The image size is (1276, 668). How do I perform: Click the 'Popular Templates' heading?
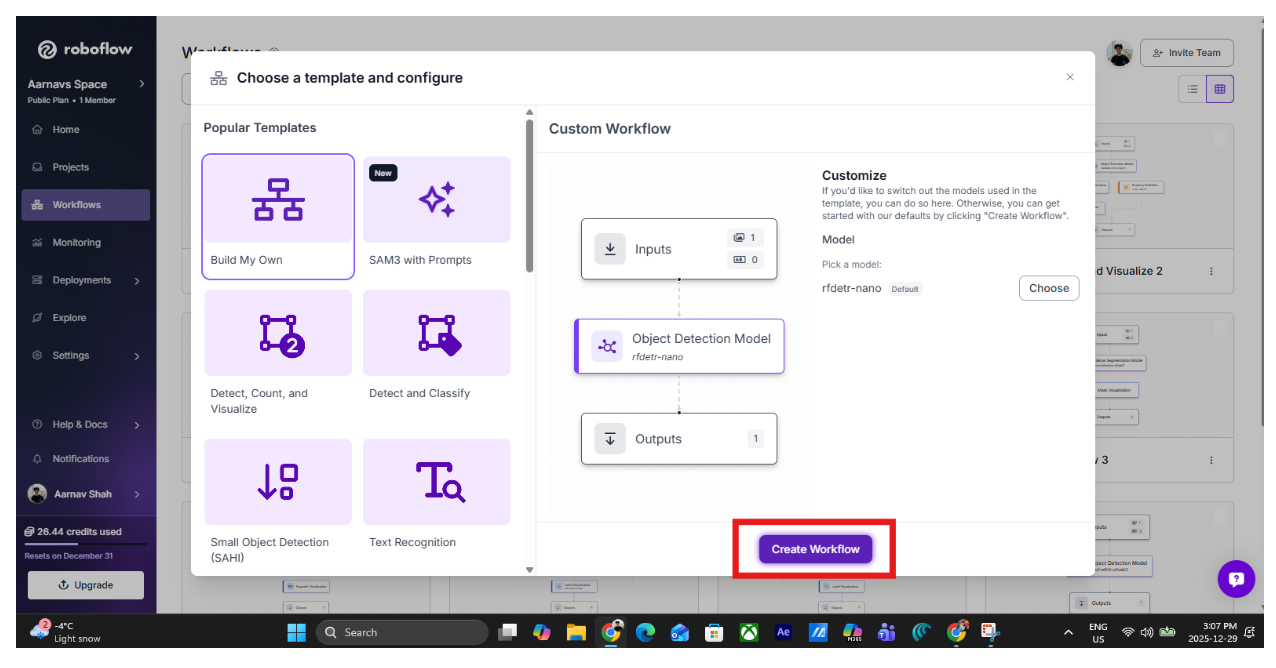coord(260,128)
